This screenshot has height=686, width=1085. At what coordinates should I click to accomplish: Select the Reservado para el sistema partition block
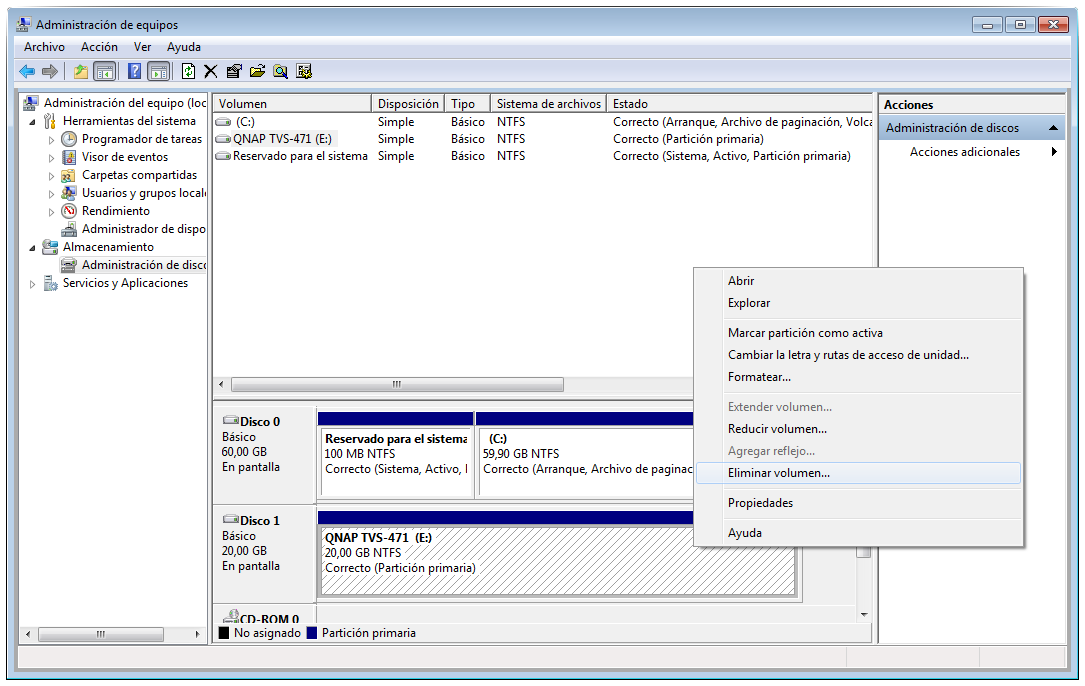pos(396,462)
